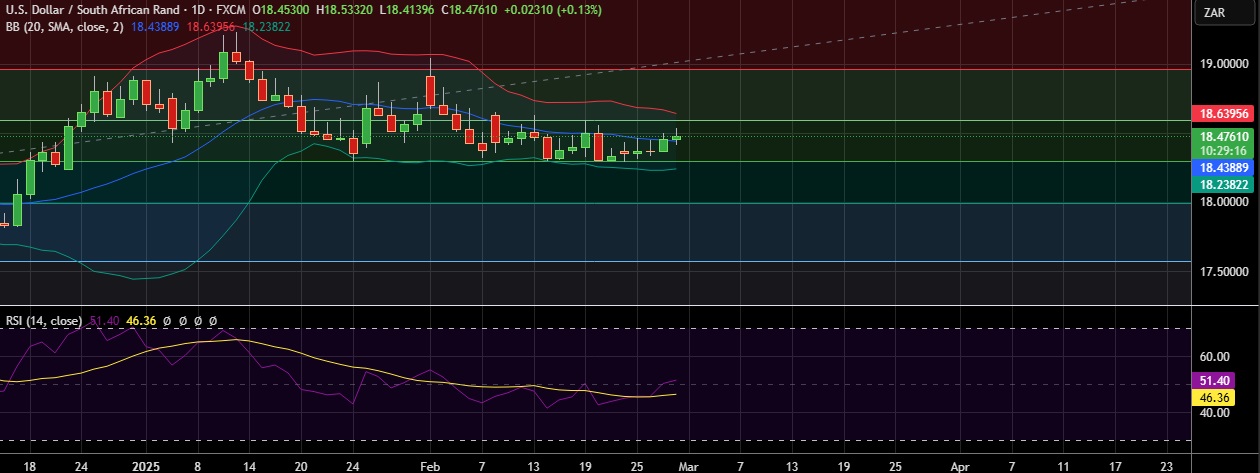Click the 18.00000 price scale value
The width and height of the screenshot is (1260, 473).
point(1224,202)
